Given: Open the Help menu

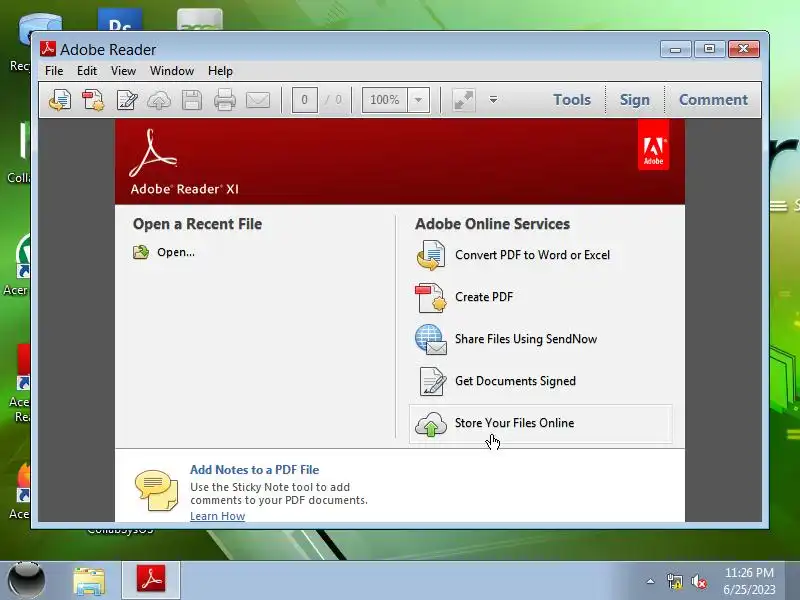Looking at the screenshot, I should (x=220, y=71).
